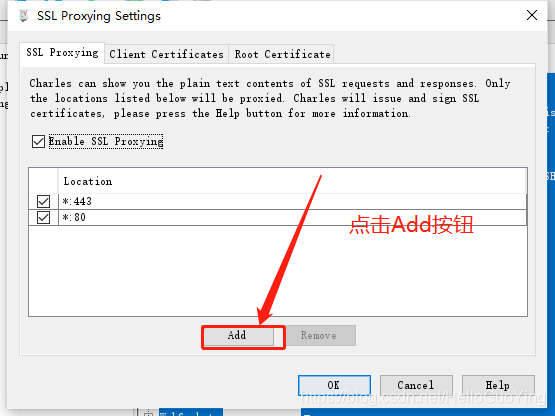Click the Charles icon in the title bar
The width and height of the screenshot is (555, 416).
point(24,16)
